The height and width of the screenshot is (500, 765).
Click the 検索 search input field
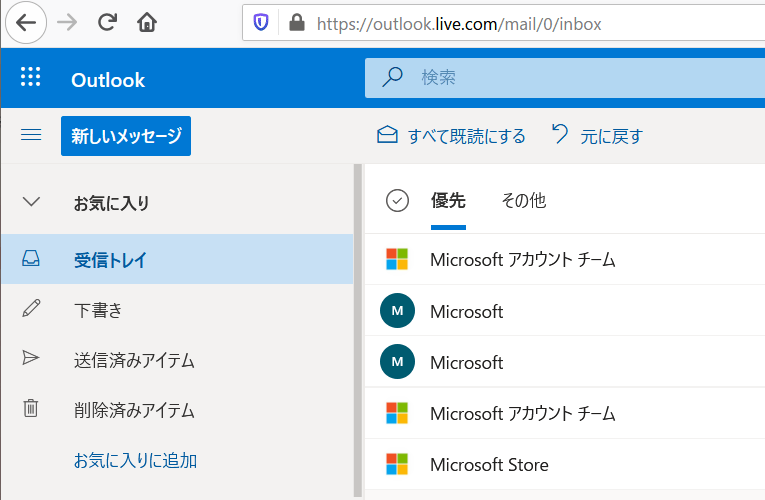pyautogui.click(x=565, y=78)
